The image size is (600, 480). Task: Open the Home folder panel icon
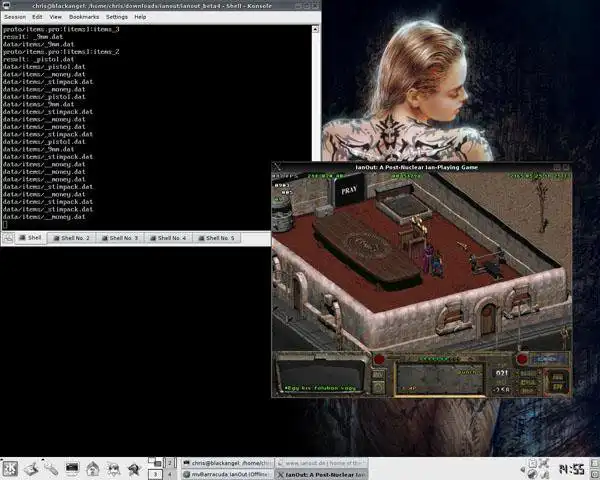93,468
